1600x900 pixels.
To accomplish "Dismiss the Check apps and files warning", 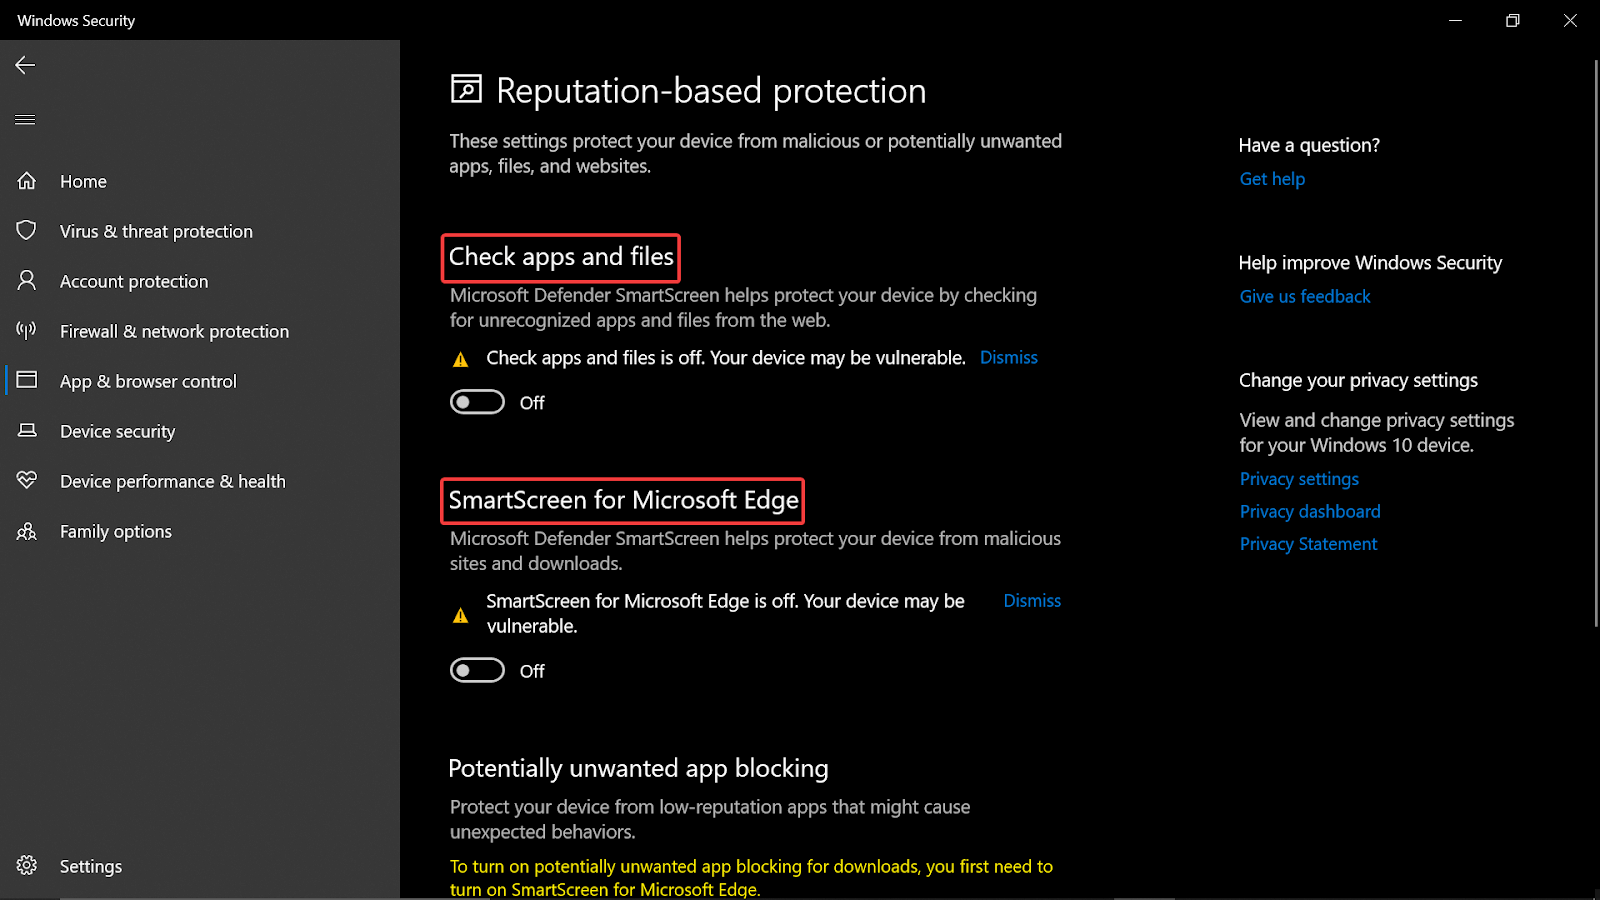I will coord(1008,357).
